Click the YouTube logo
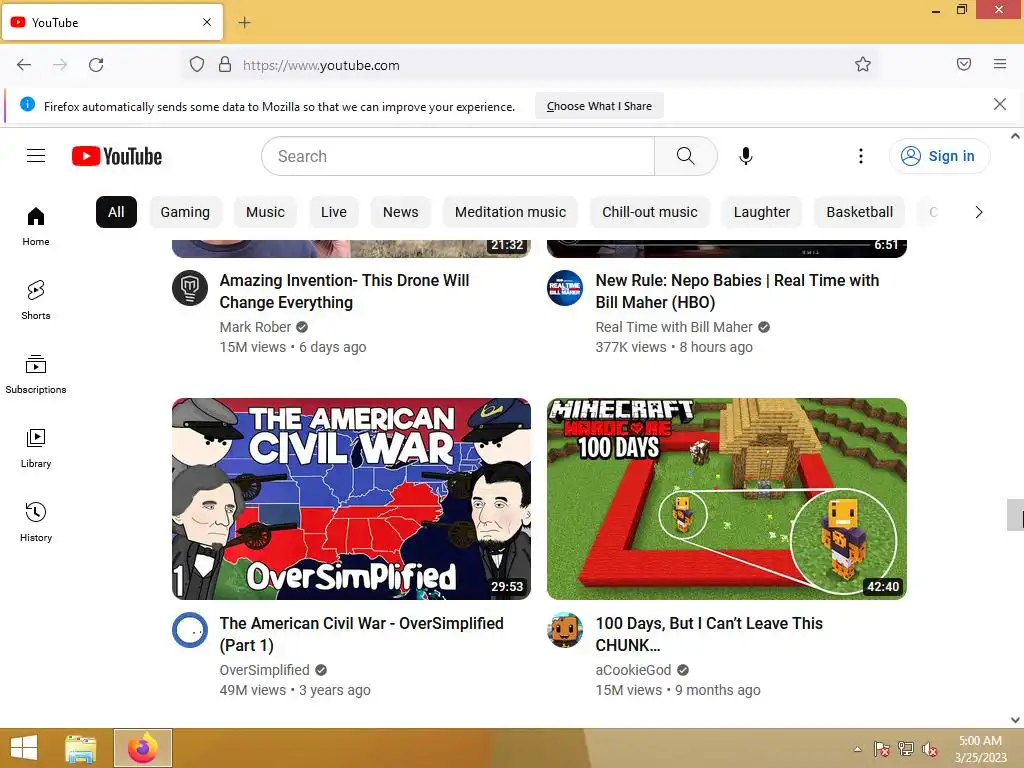This screenshot has height=768, width=1024. [117, 156]
